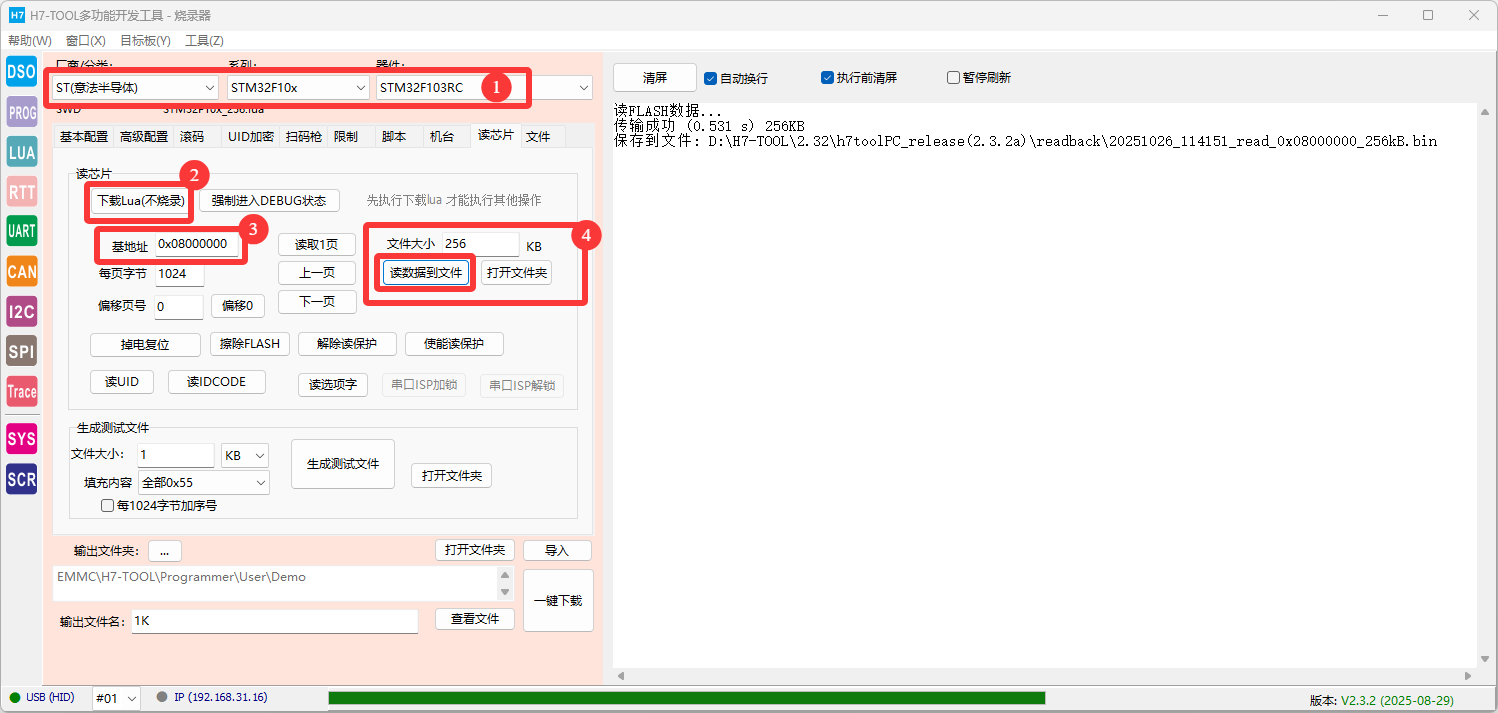This screenshot has height=713, width=1498.
Task: Click the 读选项字 button
Action: (x=333, y=385)
